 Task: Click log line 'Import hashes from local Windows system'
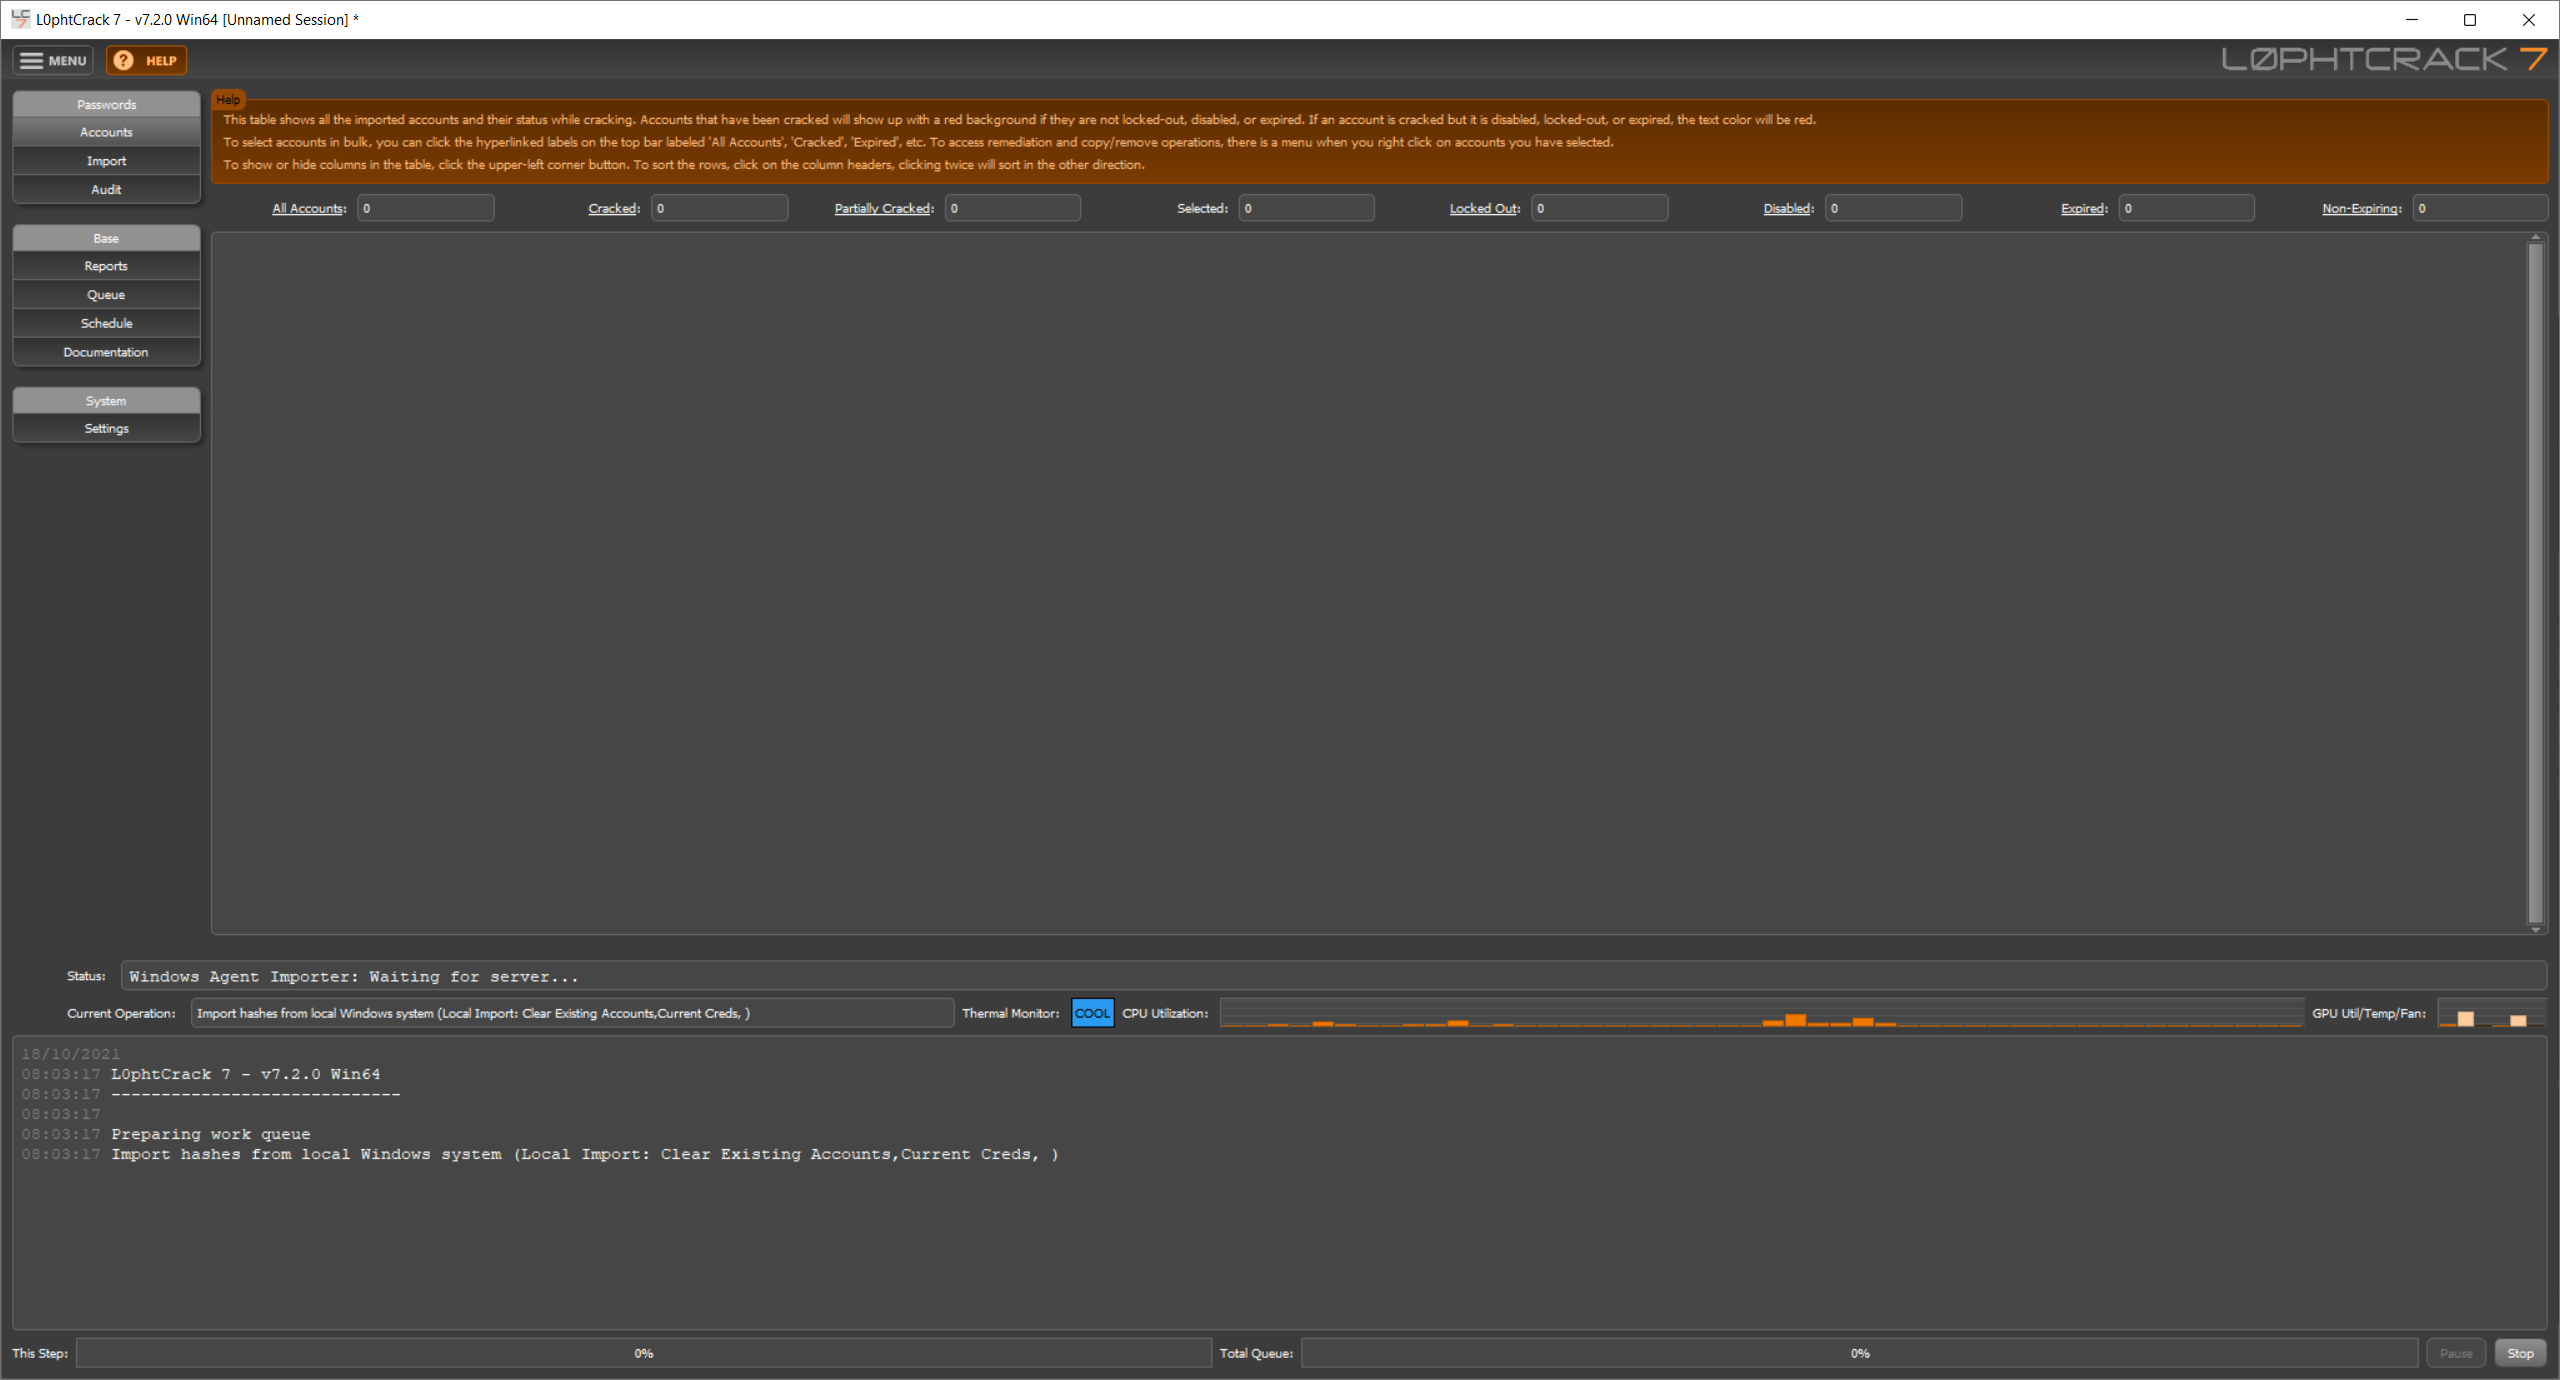[585, 1154]
